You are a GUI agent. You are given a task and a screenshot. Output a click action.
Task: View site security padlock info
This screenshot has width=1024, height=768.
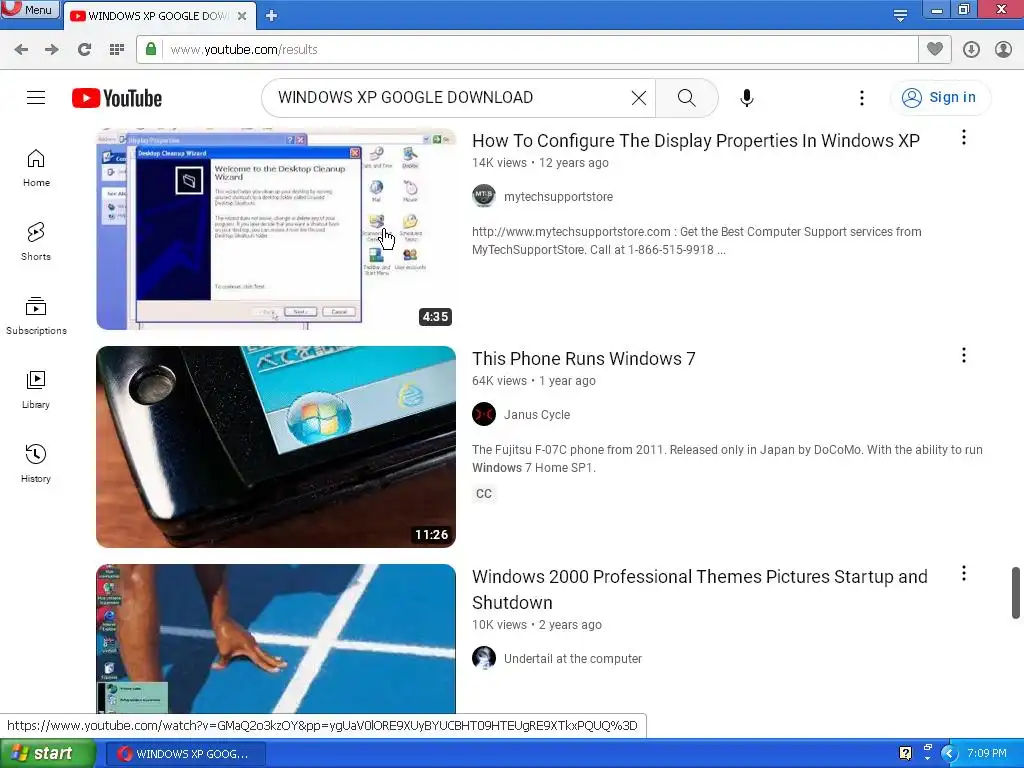point(151,49)
